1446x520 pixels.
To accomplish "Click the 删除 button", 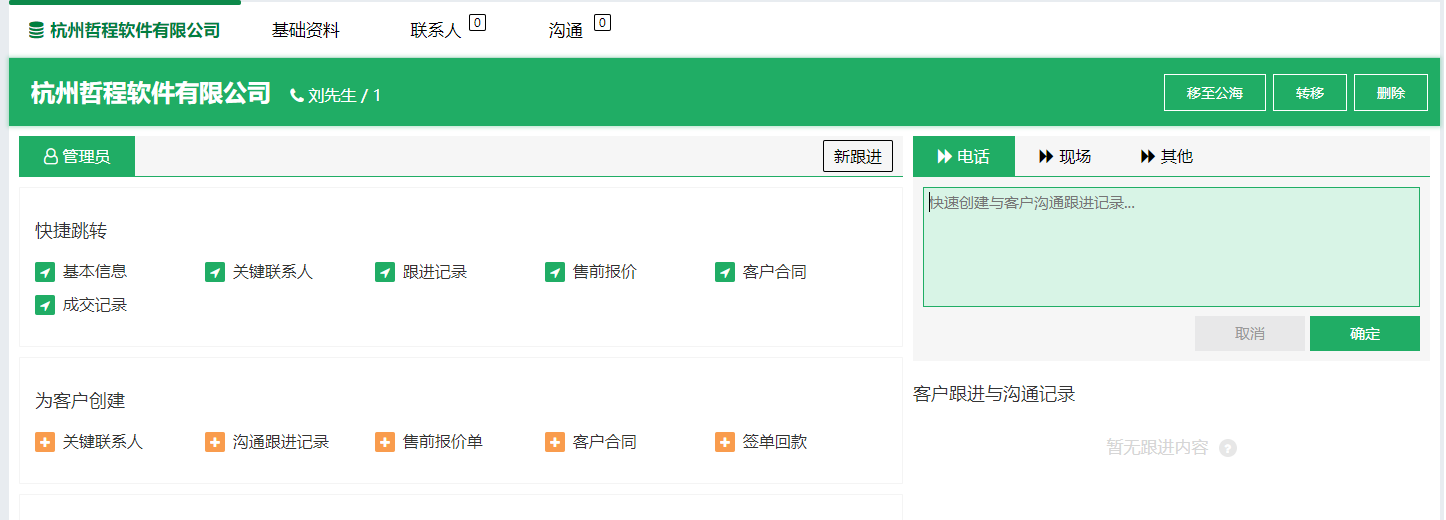I will (x=1391, y=93).
